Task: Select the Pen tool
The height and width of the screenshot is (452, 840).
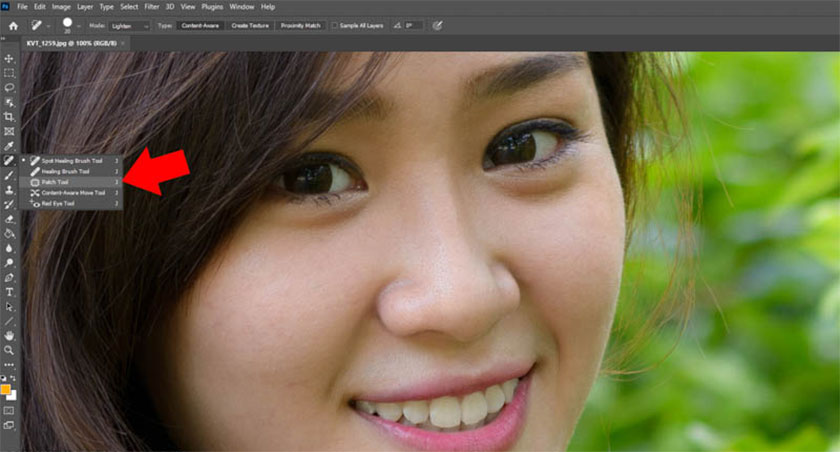Action: (x=9, y=277)
